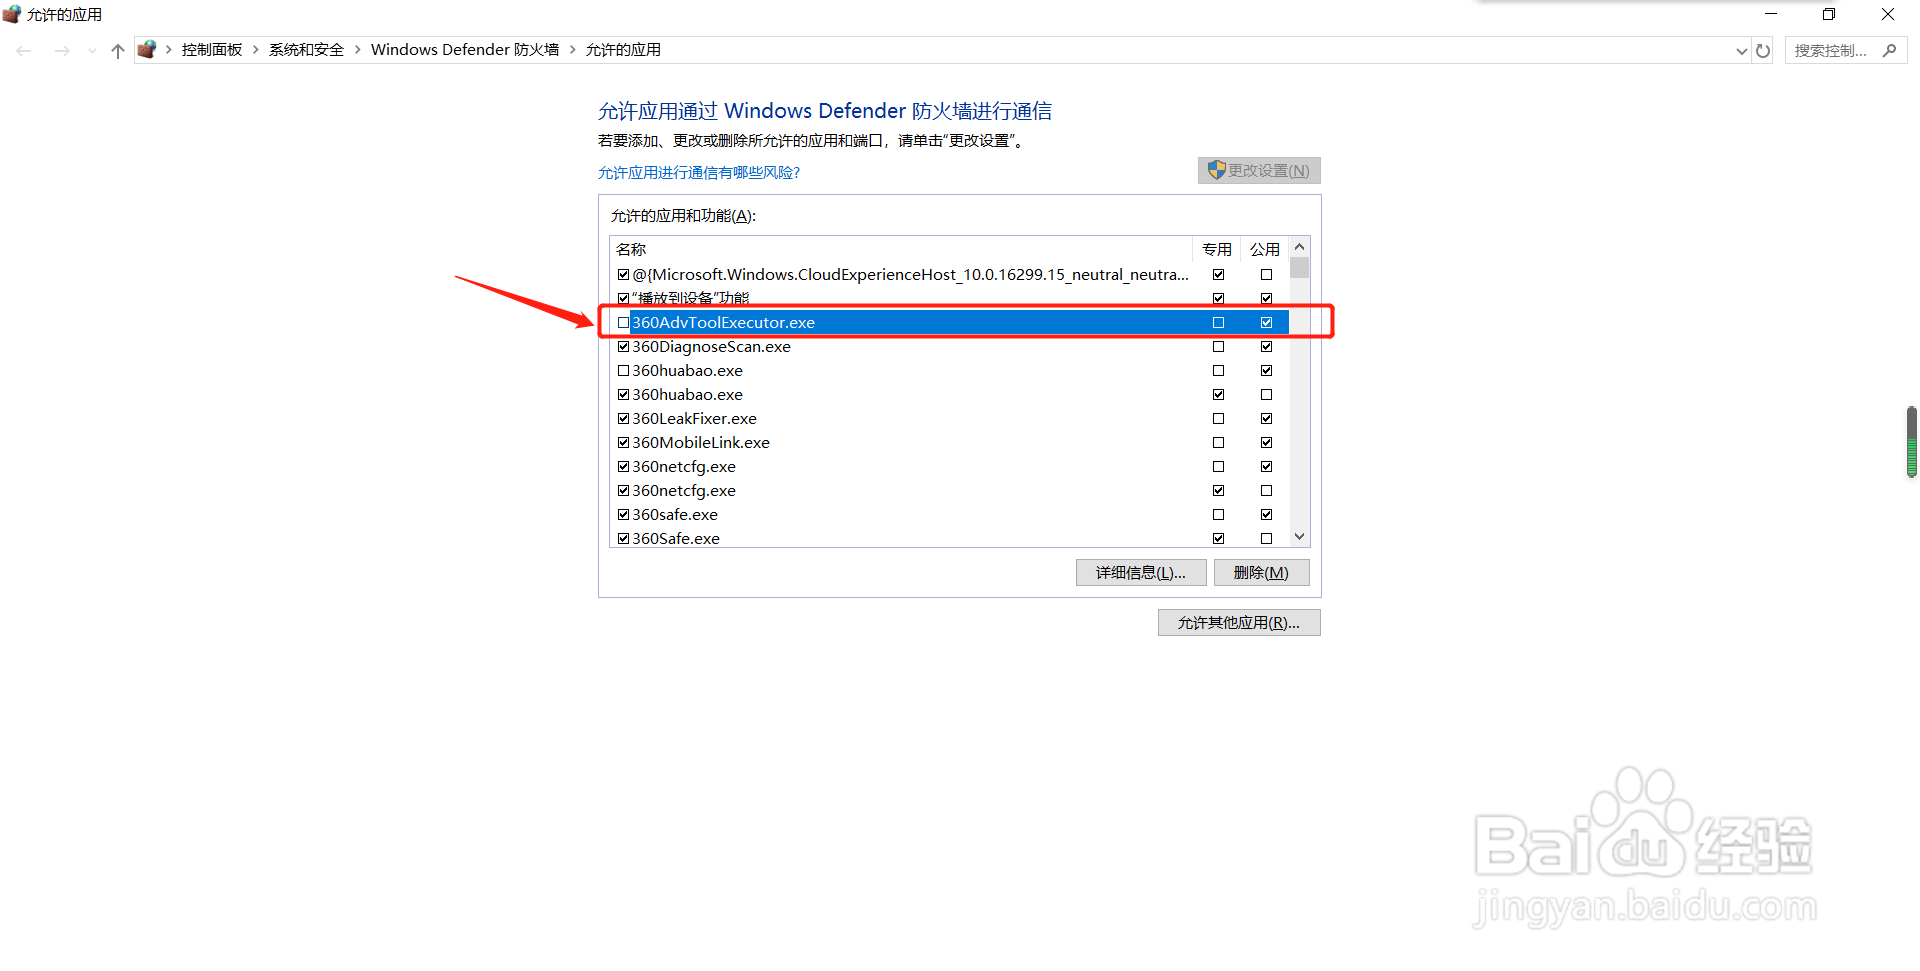The height and width of the screenshot is (971, 1920).
Task: Select 360safe.exe entry
Action: pyautogui.click(x=675, y=515)
